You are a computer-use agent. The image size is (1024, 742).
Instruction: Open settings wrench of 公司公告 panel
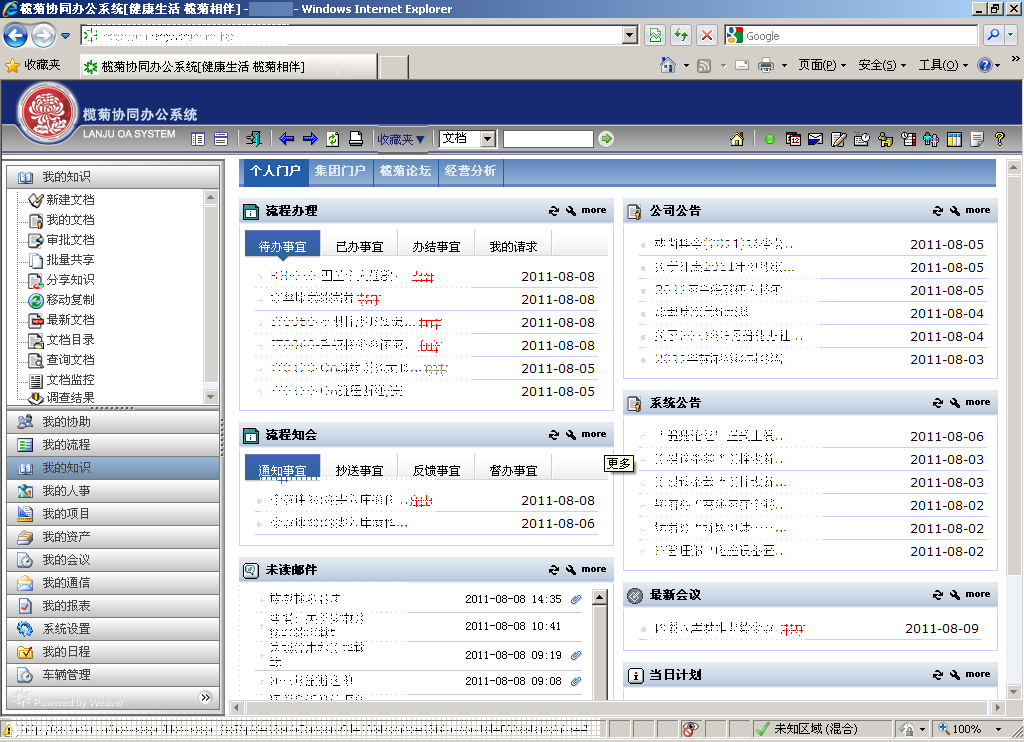click(955, 211)
